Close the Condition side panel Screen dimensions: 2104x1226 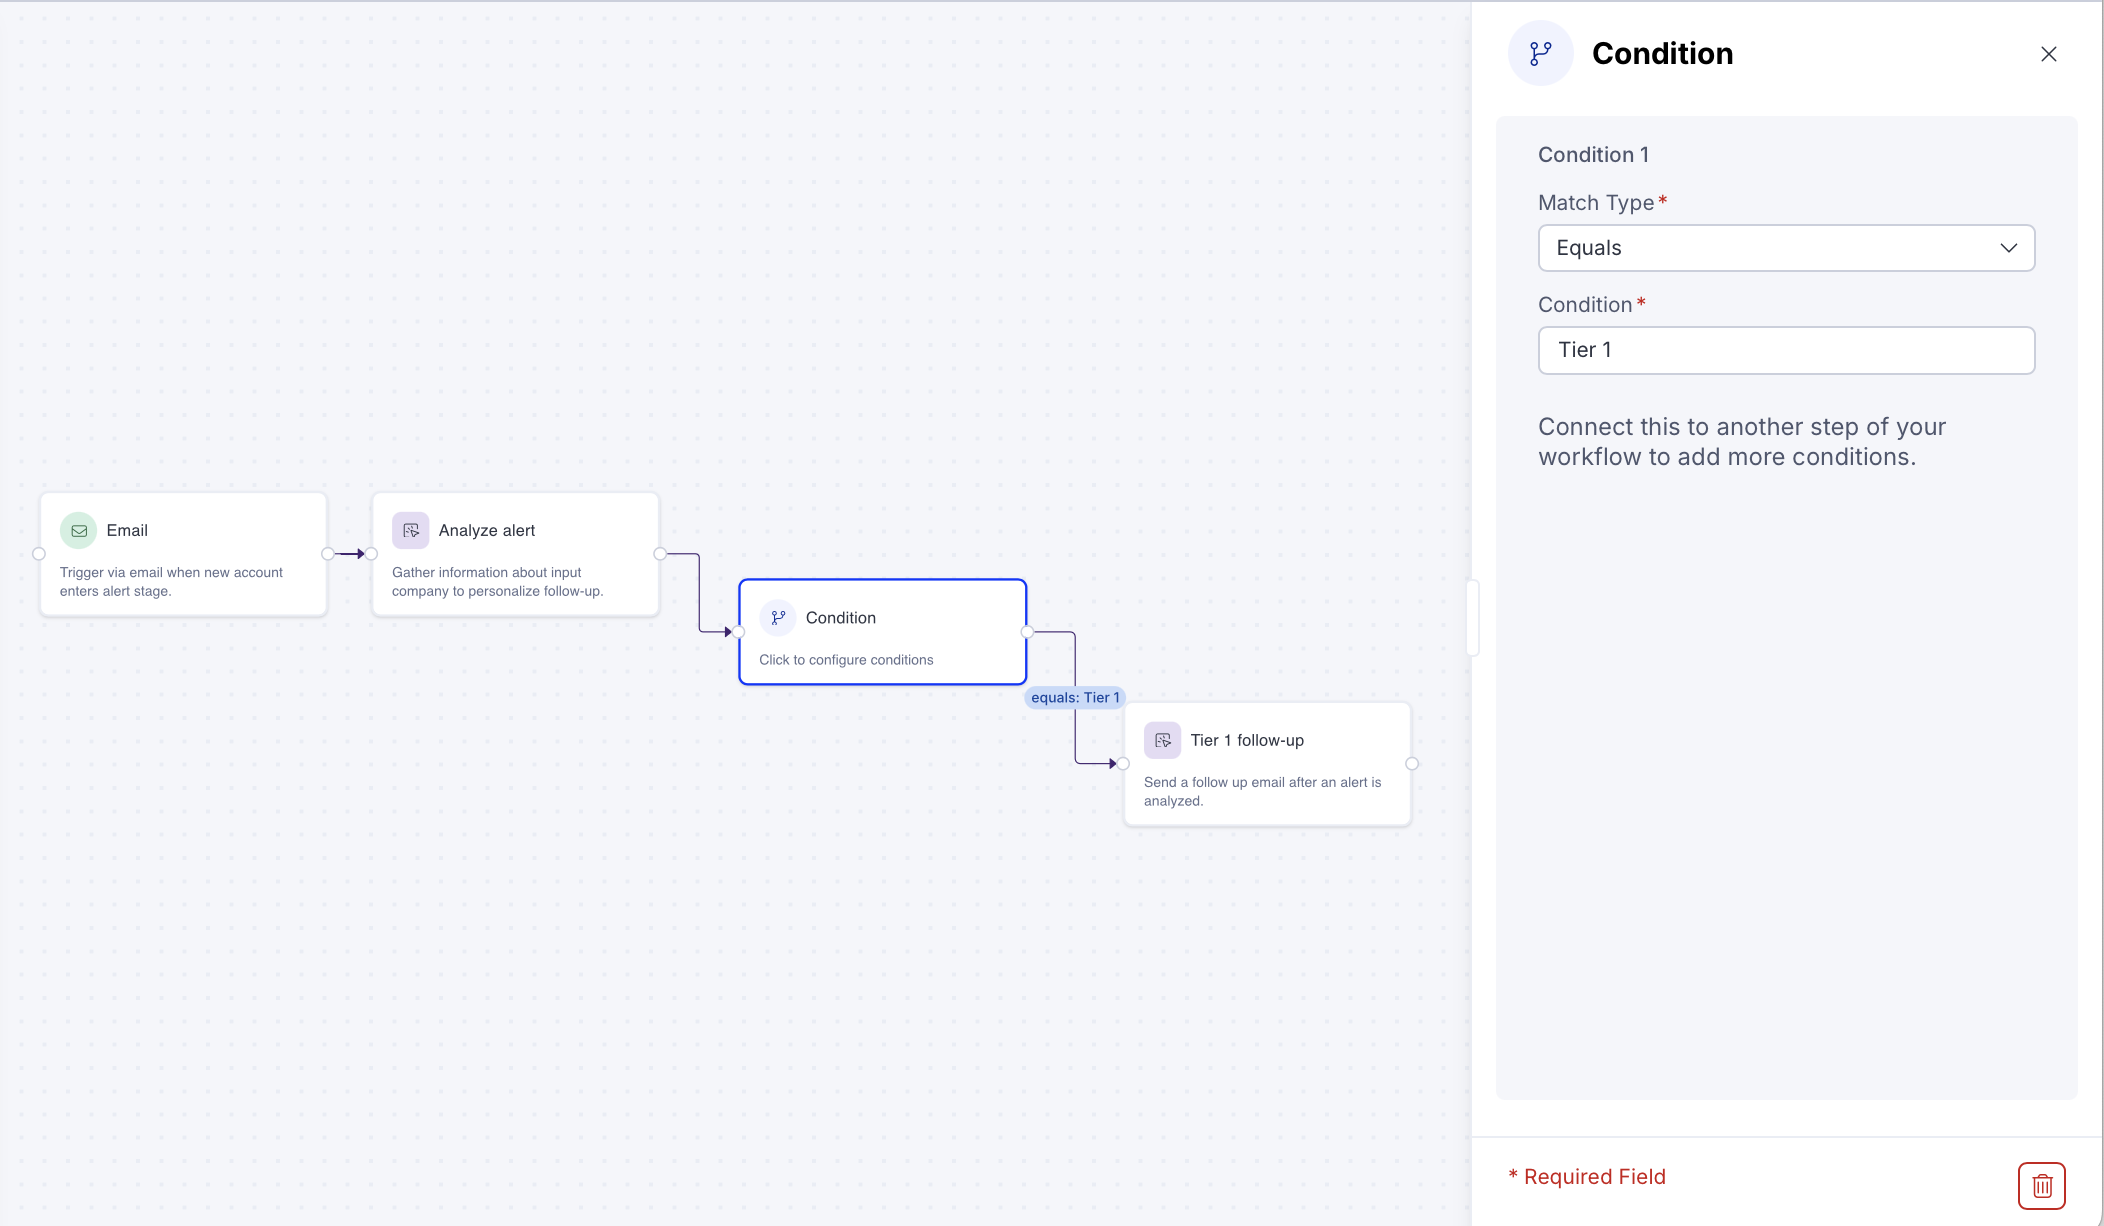click(2048, 54)
